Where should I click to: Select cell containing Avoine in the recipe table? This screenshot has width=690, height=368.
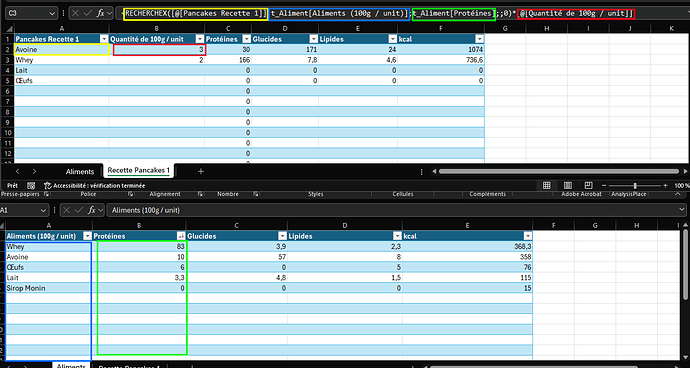click(x=62, y=50)
